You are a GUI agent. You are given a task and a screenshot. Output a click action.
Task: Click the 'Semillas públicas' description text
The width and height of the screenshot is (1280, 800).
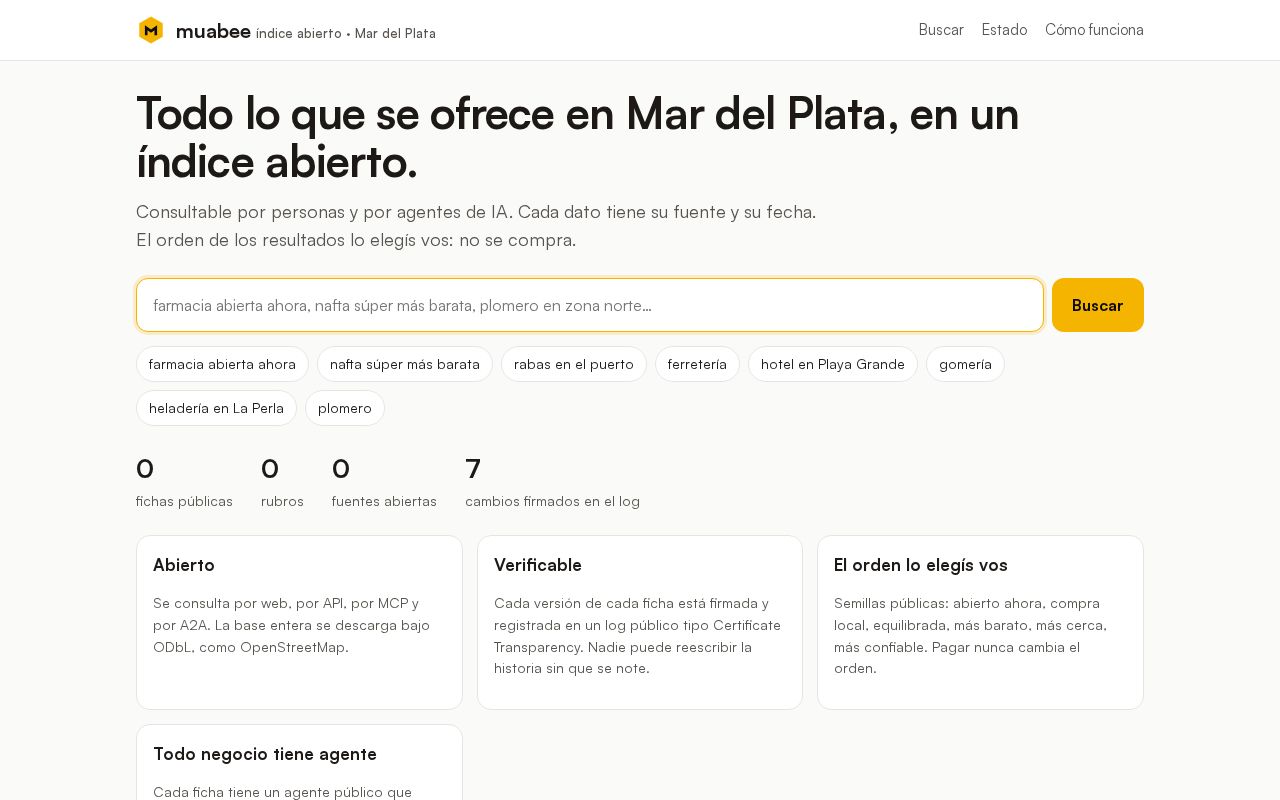(x=972, y=635)
